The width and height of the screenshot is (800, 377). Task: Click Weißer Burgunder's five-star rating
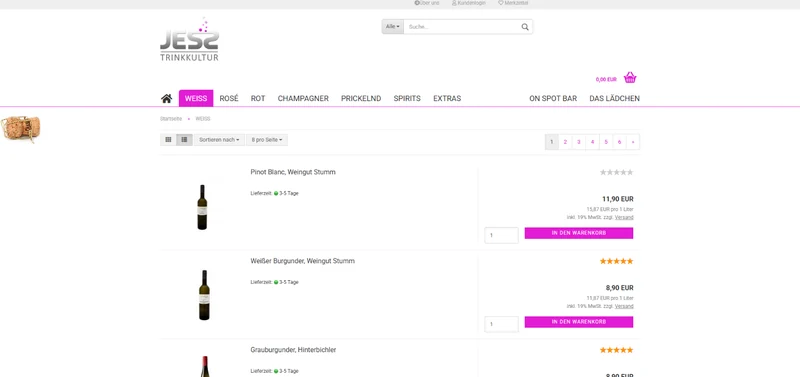point(616,261)
